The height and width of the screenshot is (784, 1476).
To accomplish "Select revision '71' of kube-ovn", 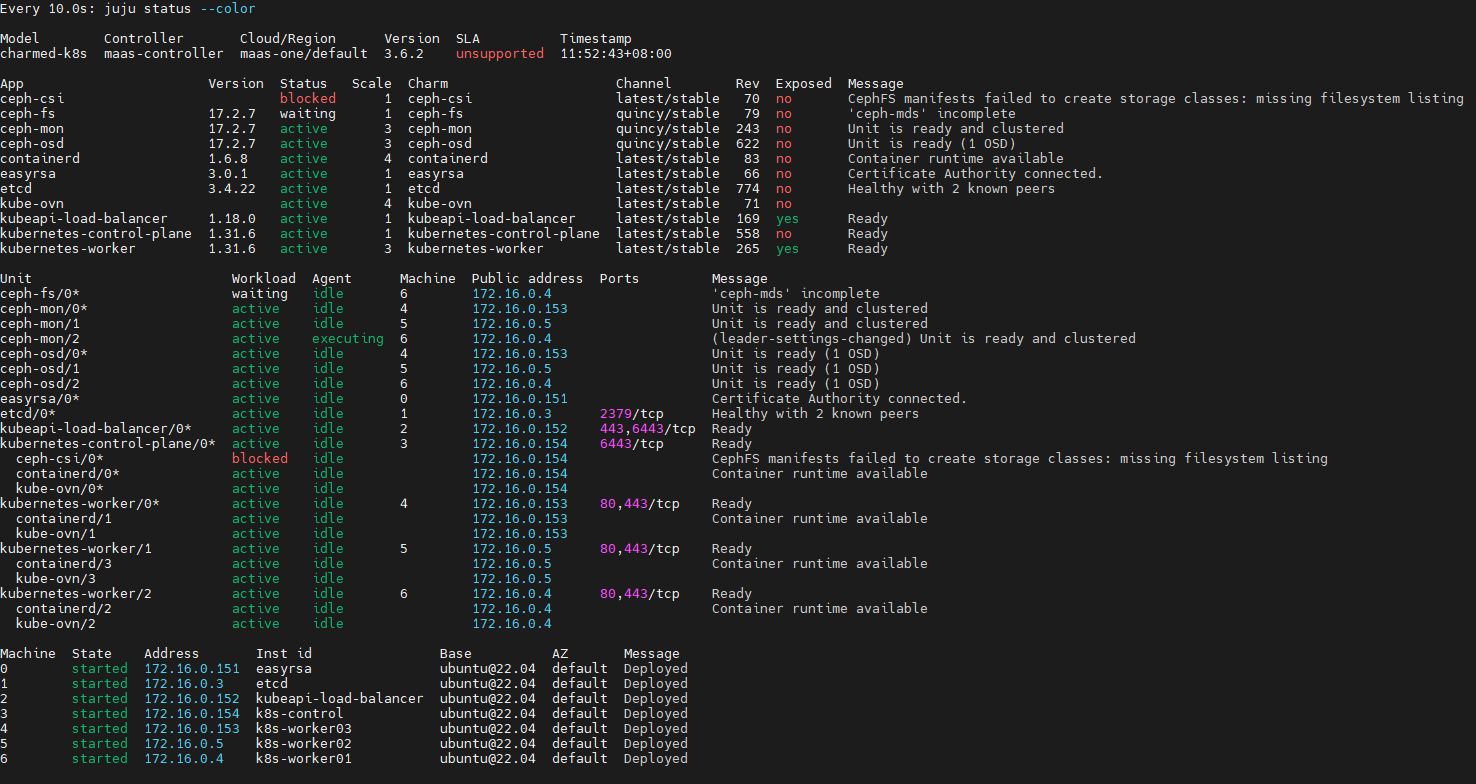I will click(752, 204).
